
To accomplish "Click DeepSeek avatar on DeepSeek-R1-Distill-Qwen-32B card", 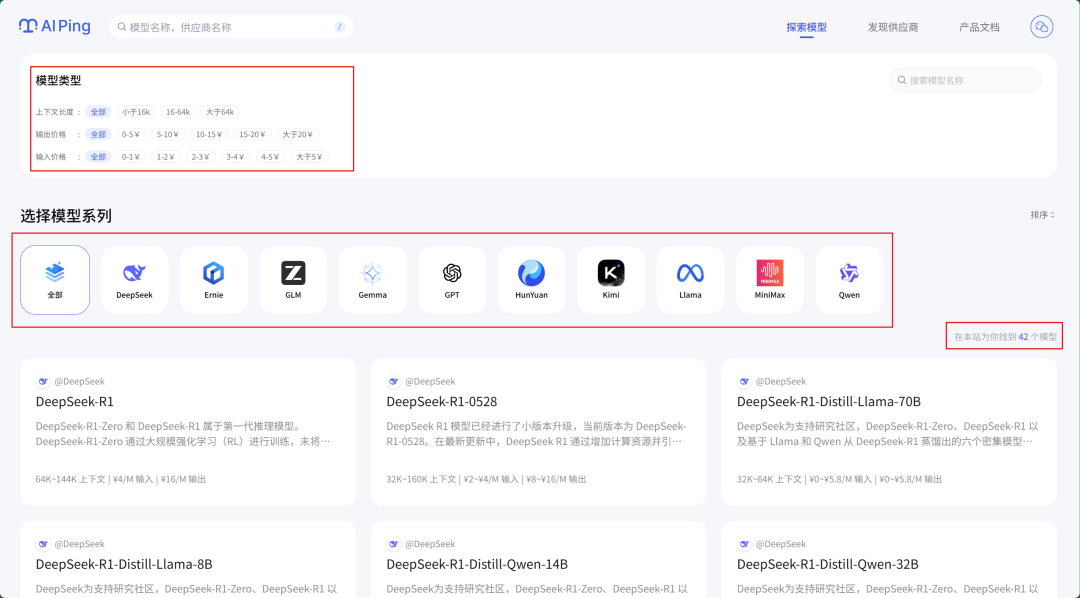I will click(744, 544).
